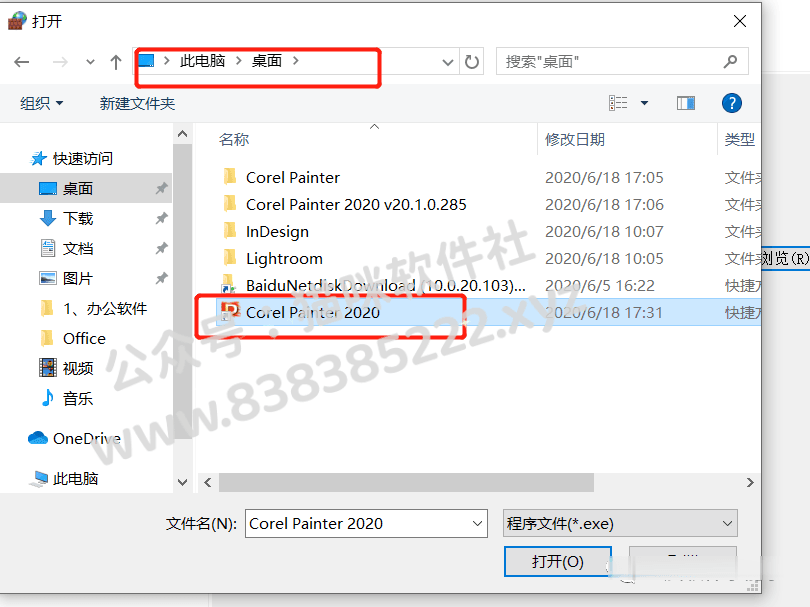Open the 程序文件(*.exe) file type dropdown
This screenshot has height=607, width=810.
[620, 523]
